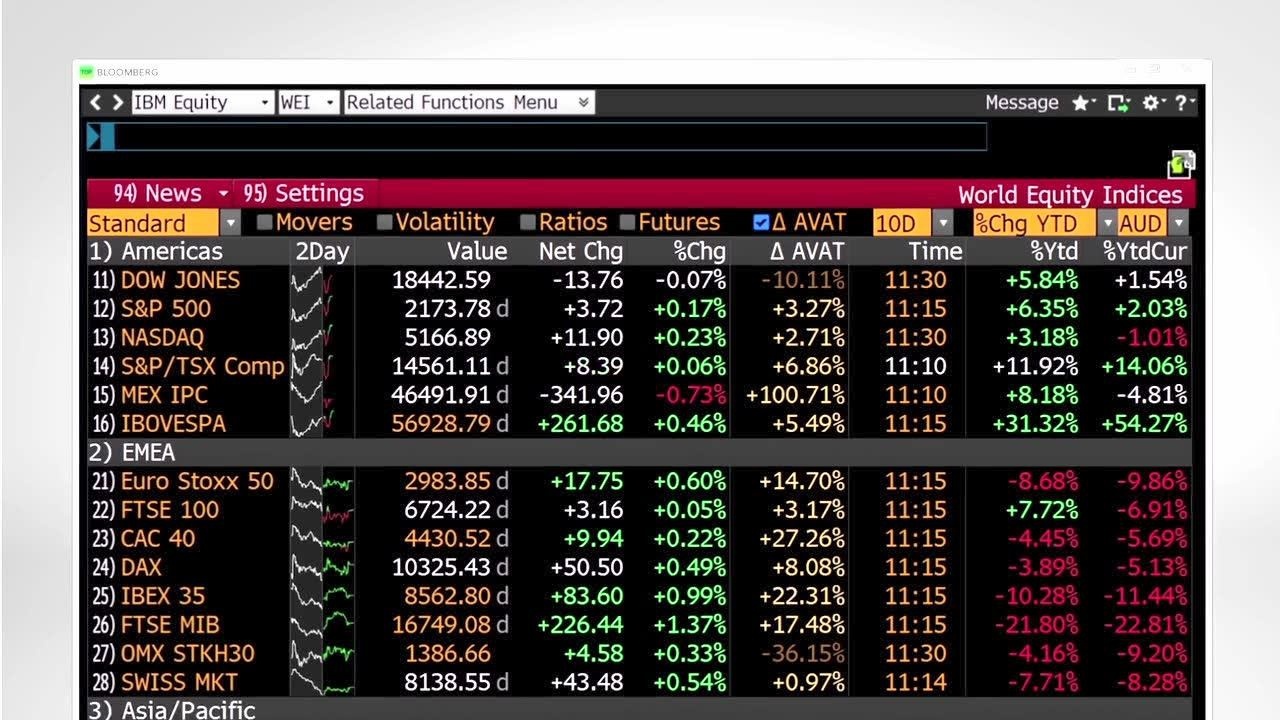Open the SWISS MKT index

pos(179,683)
